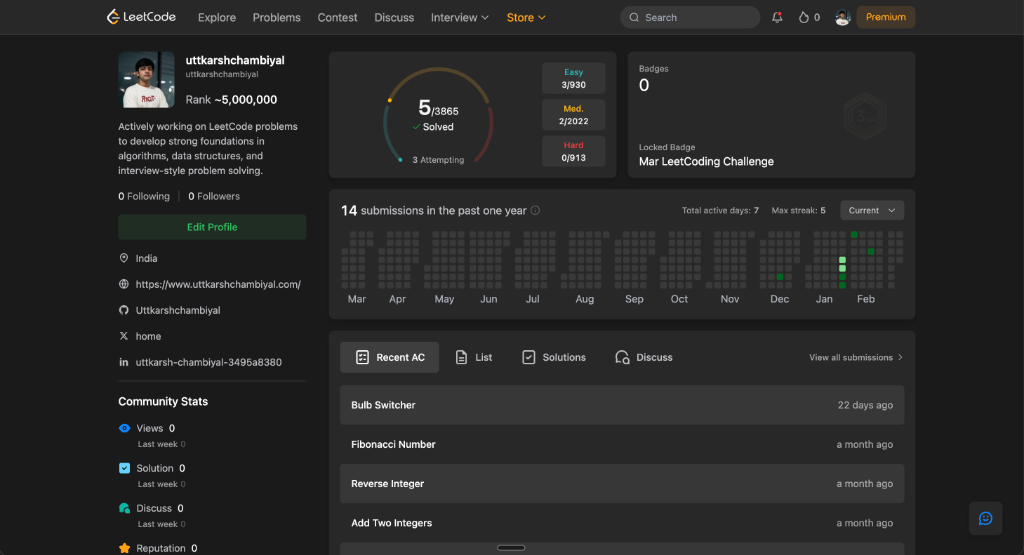Select the Recent AC tab

[390, 357]
